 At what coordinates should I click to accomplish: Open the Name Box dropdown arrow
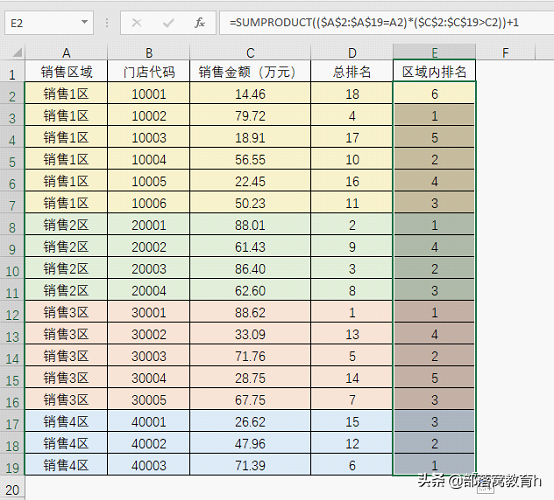point(84,22)
